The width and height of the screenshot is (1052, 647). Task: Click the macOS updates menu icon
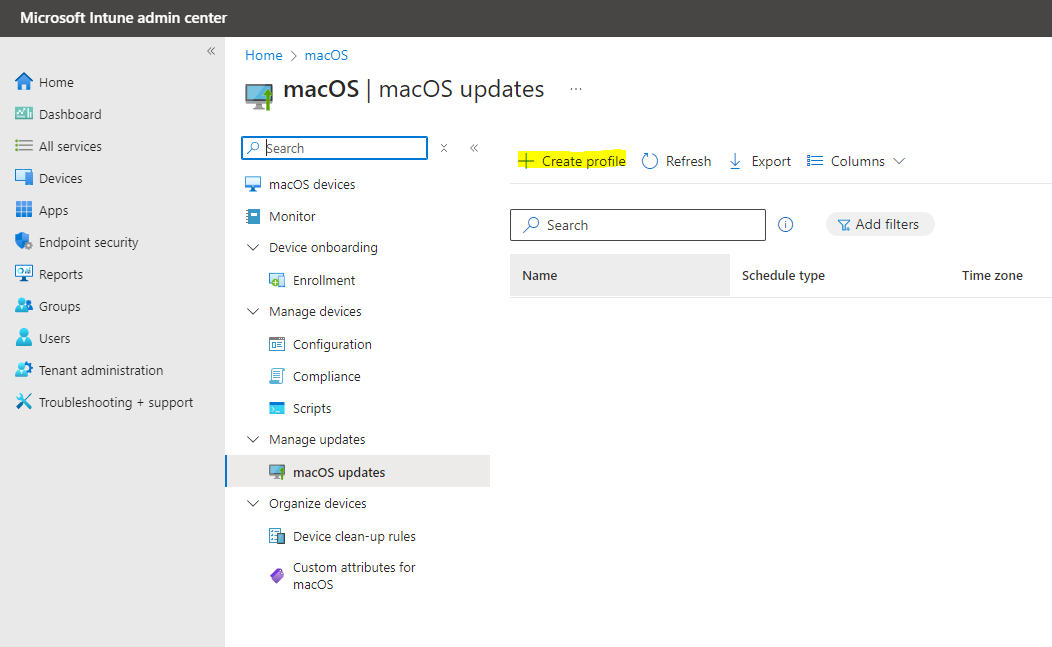(x=276, y=472)
